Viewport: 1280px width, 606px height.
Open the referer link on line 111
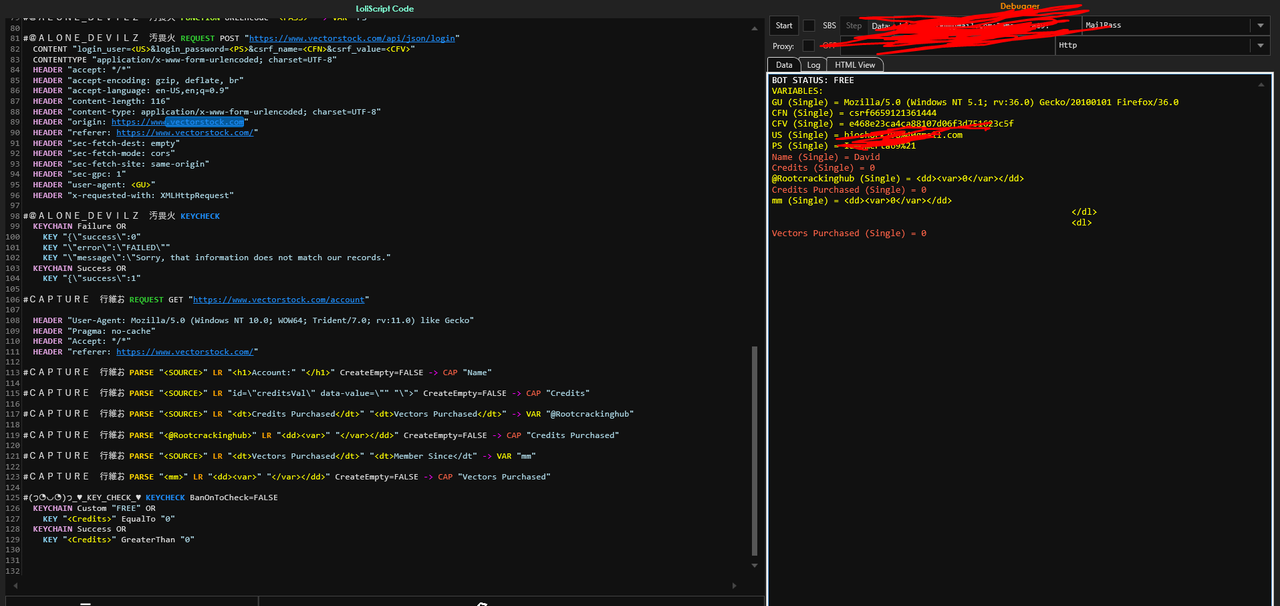184,352
